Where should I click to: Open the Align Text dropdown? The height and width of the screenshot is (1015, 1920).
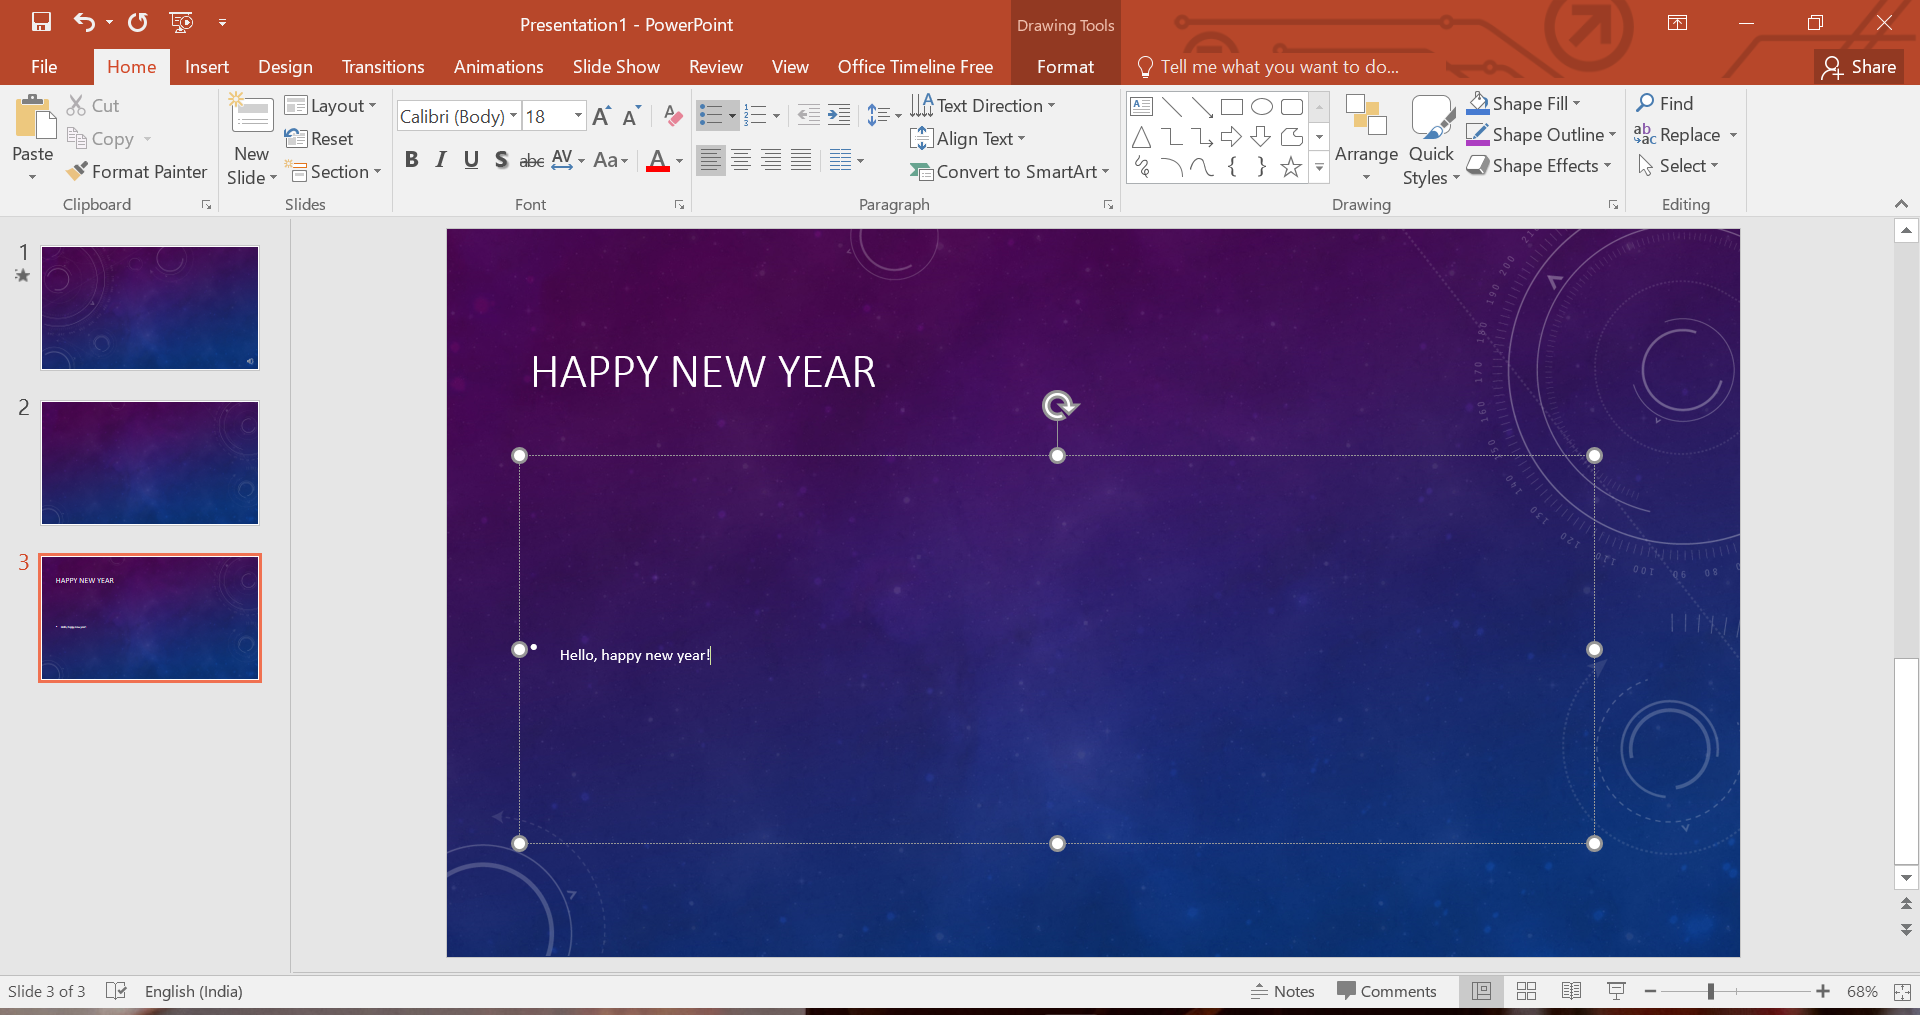[x=968, y=139]
